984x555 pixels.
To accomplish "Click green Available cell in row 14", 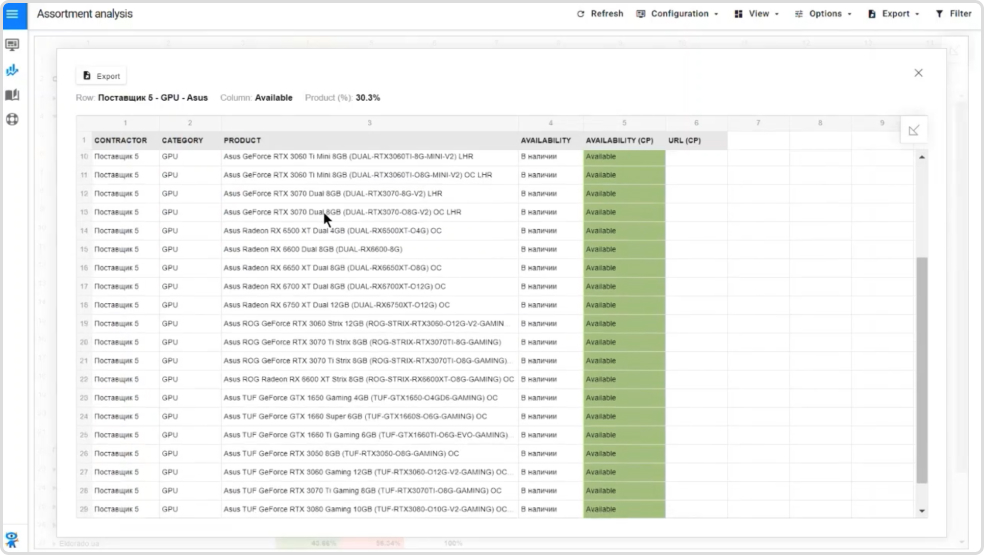I will click(624, 231).
